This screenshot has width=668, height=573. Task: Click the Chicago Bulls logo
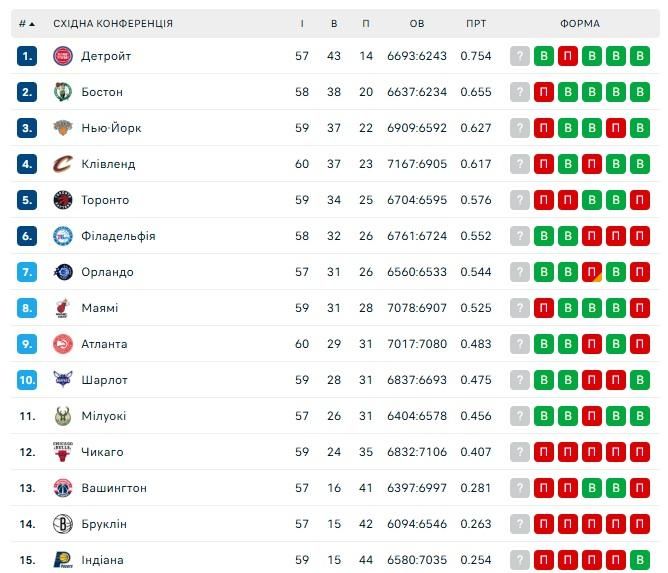click(63, 452)
